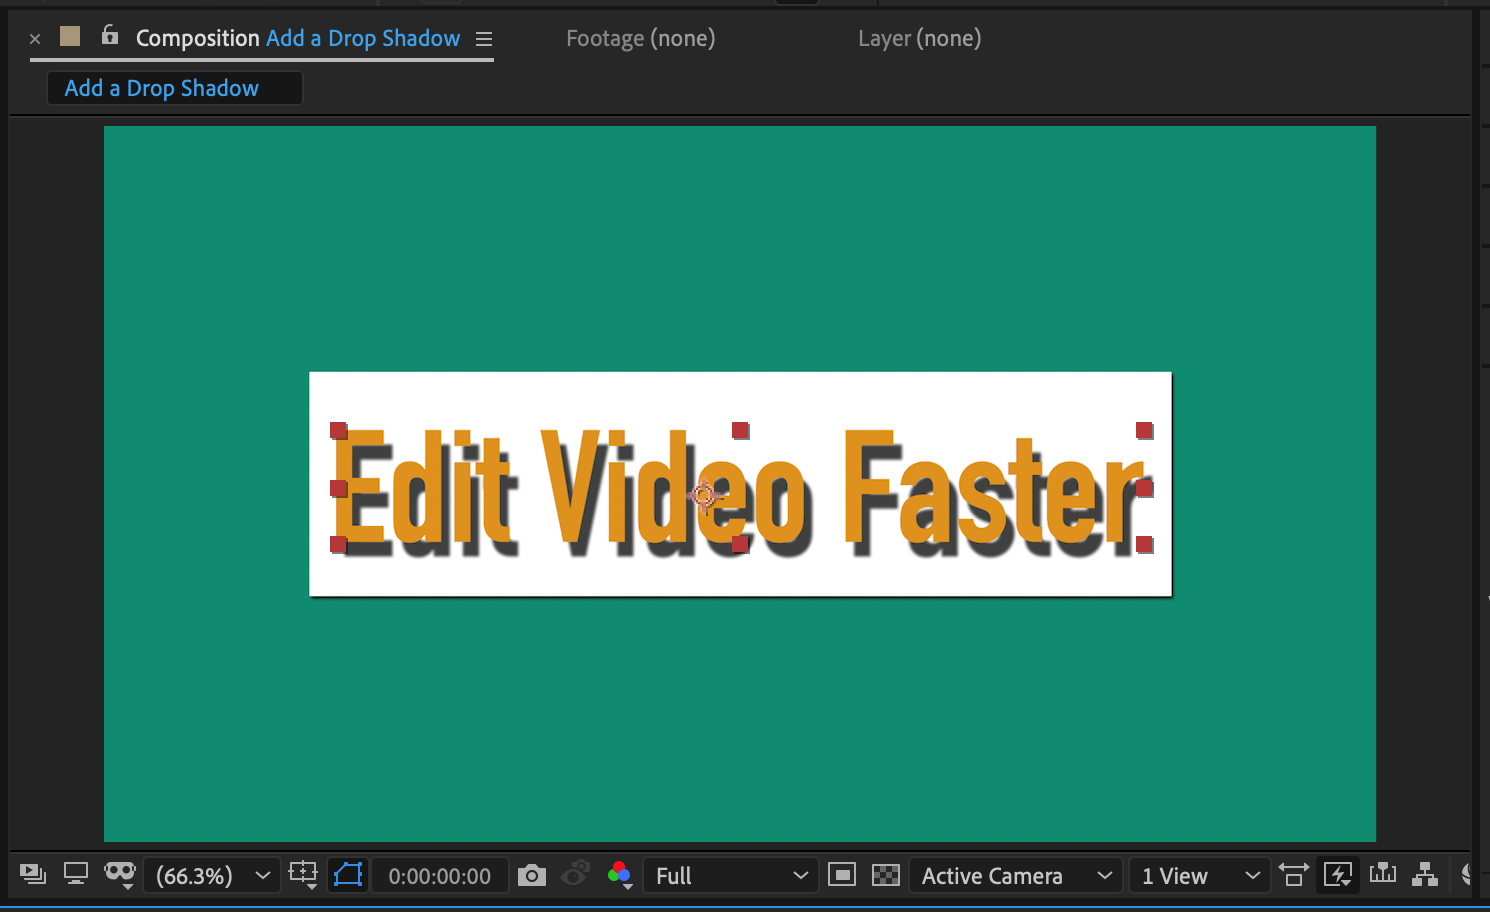
Task: Toggle the Region of Interest button
Action: 842,875
